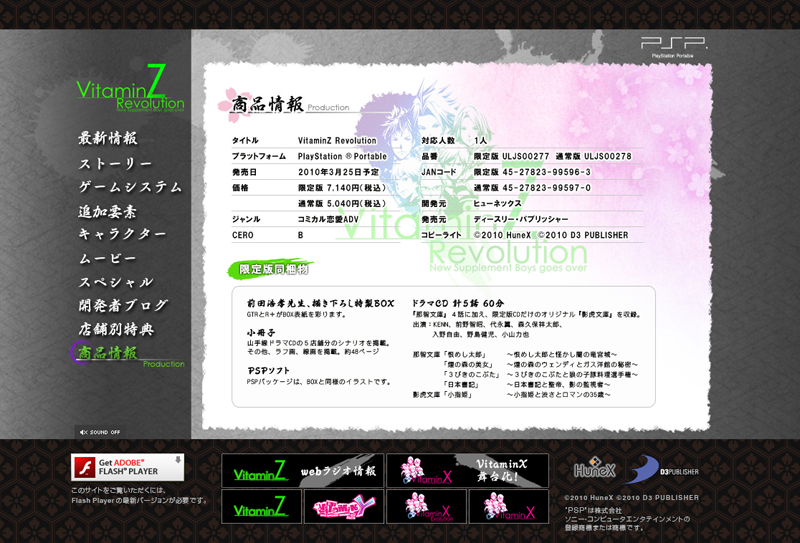Screen dimensions: 800x543
Task: Toggle the SOUND OFF button
Action: click(99, 432)
